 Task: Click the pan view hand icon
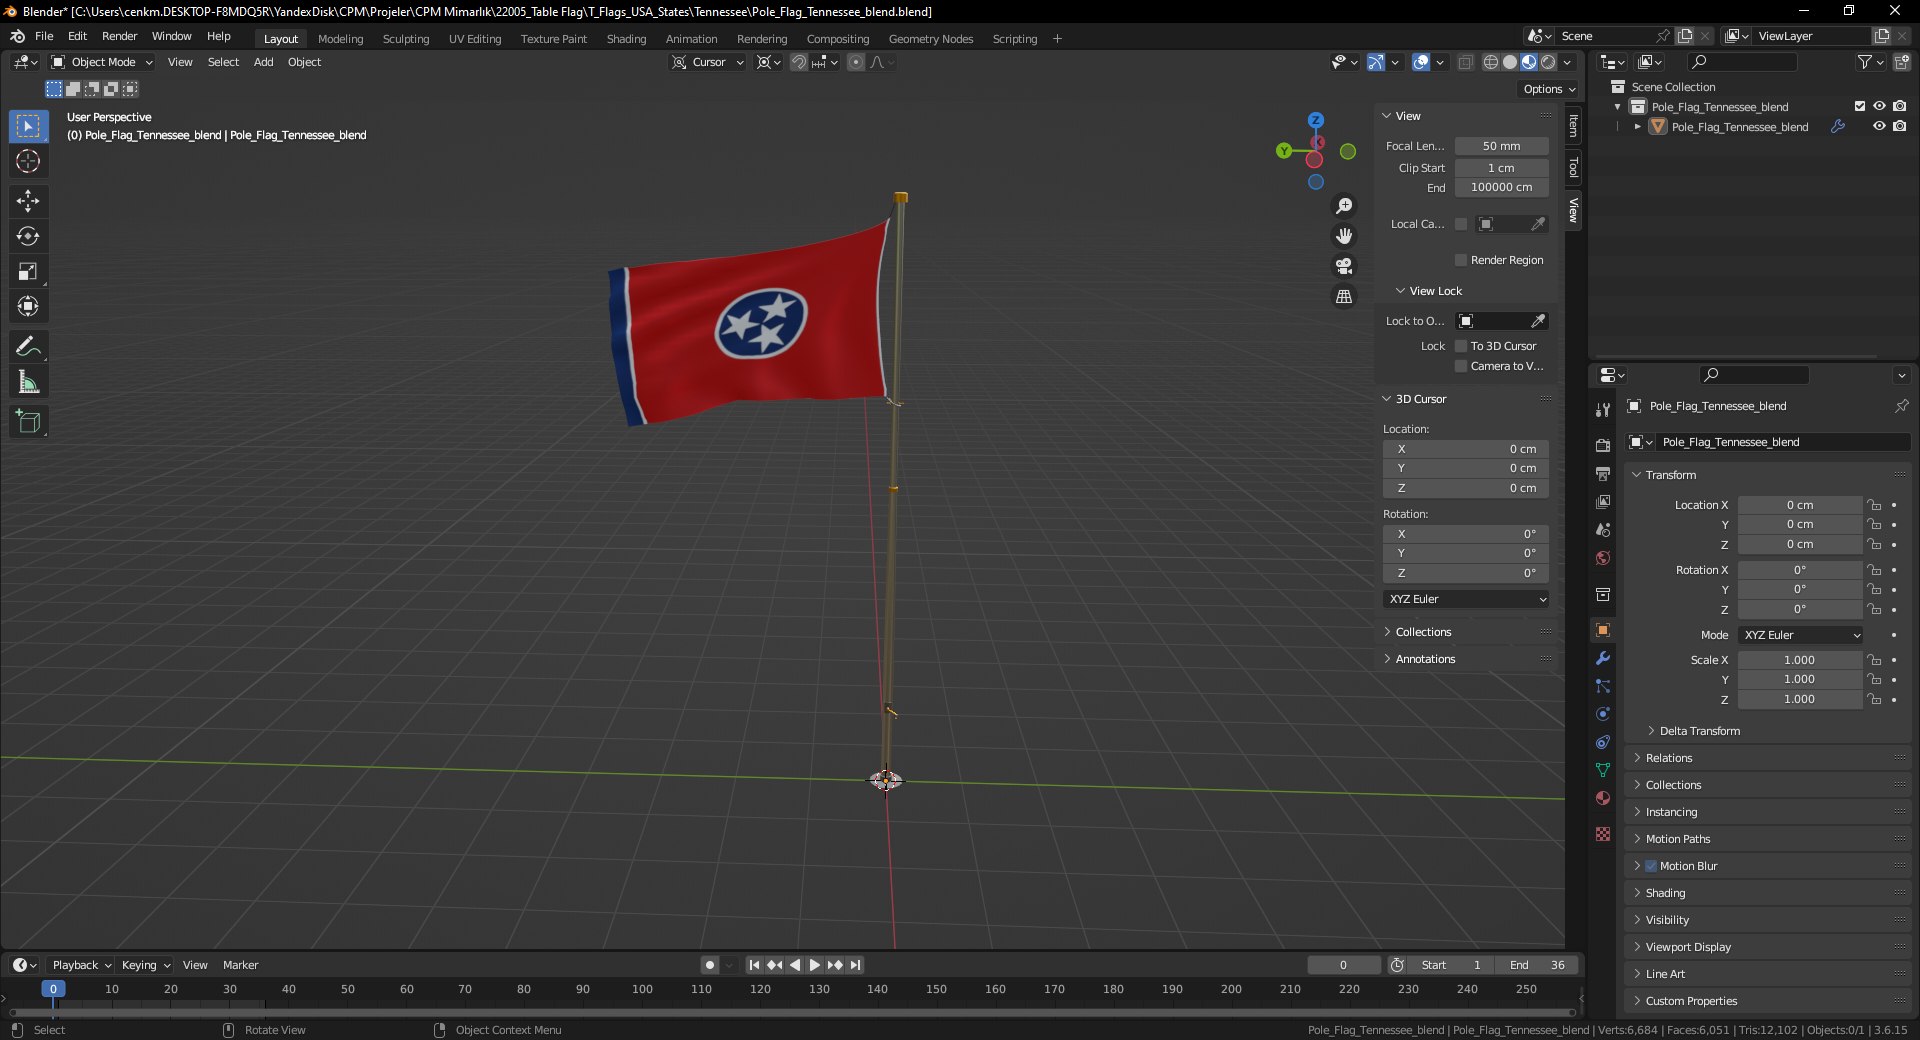[1344, 236]
